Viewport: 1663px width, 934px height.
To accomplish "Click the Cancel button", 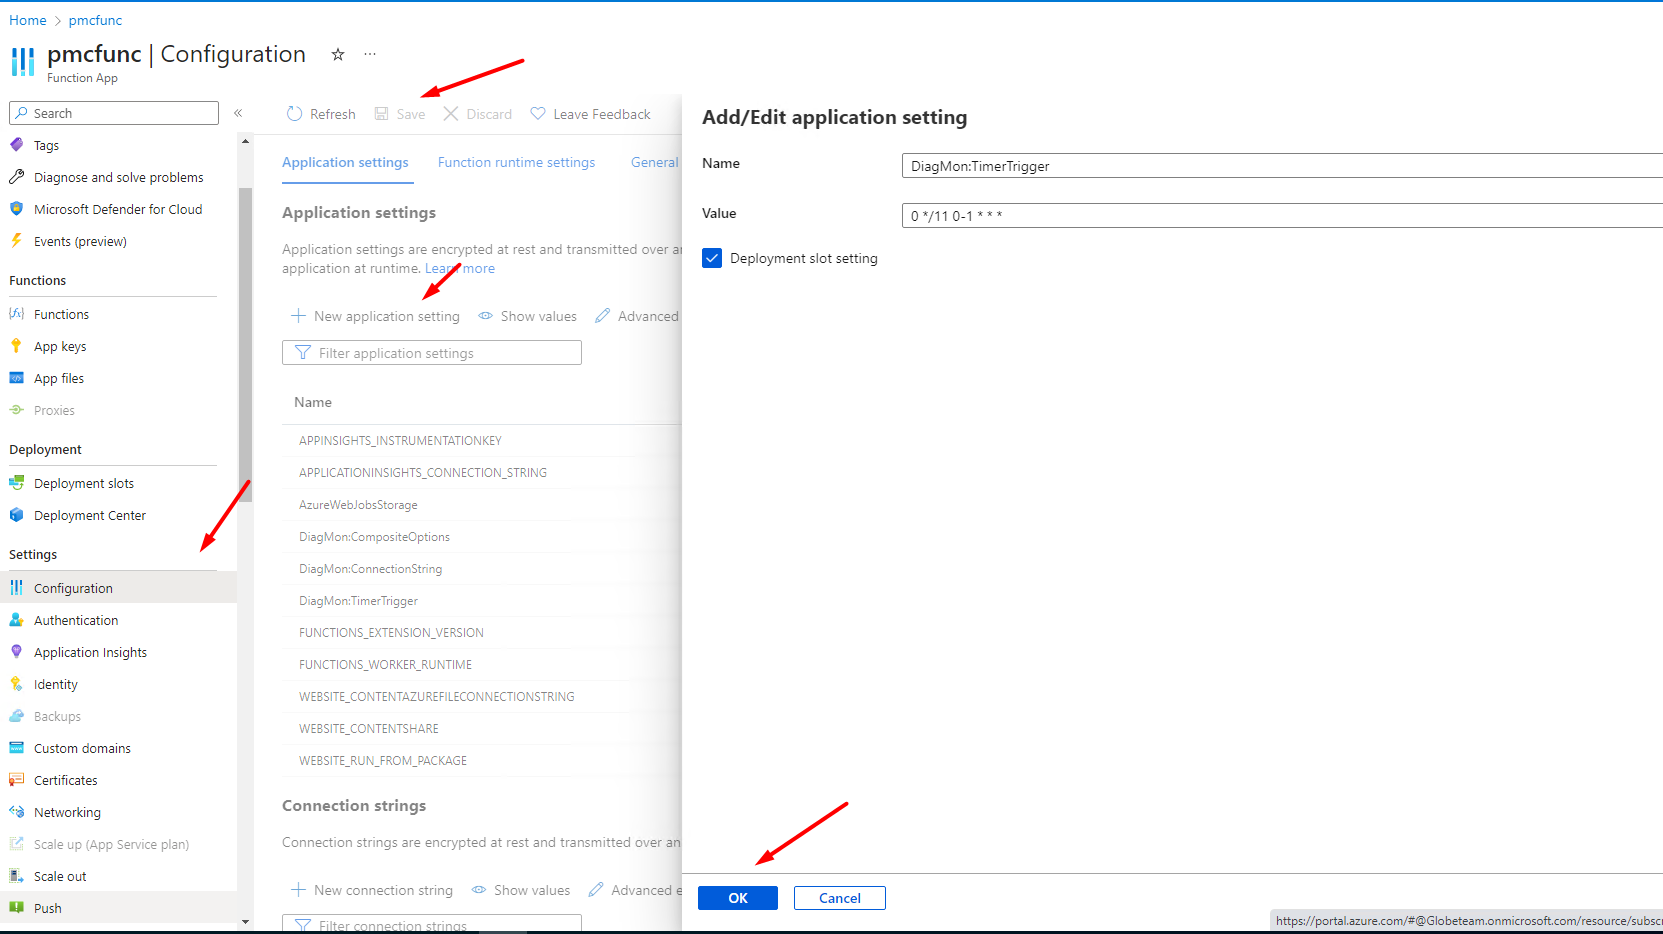I will coord(840,898).
